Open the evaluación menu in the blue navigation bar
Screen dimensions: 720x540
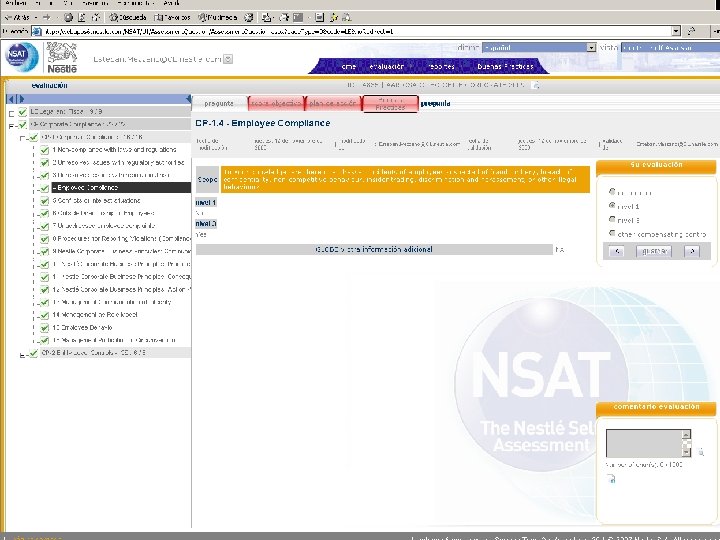(x=387, y=67)
